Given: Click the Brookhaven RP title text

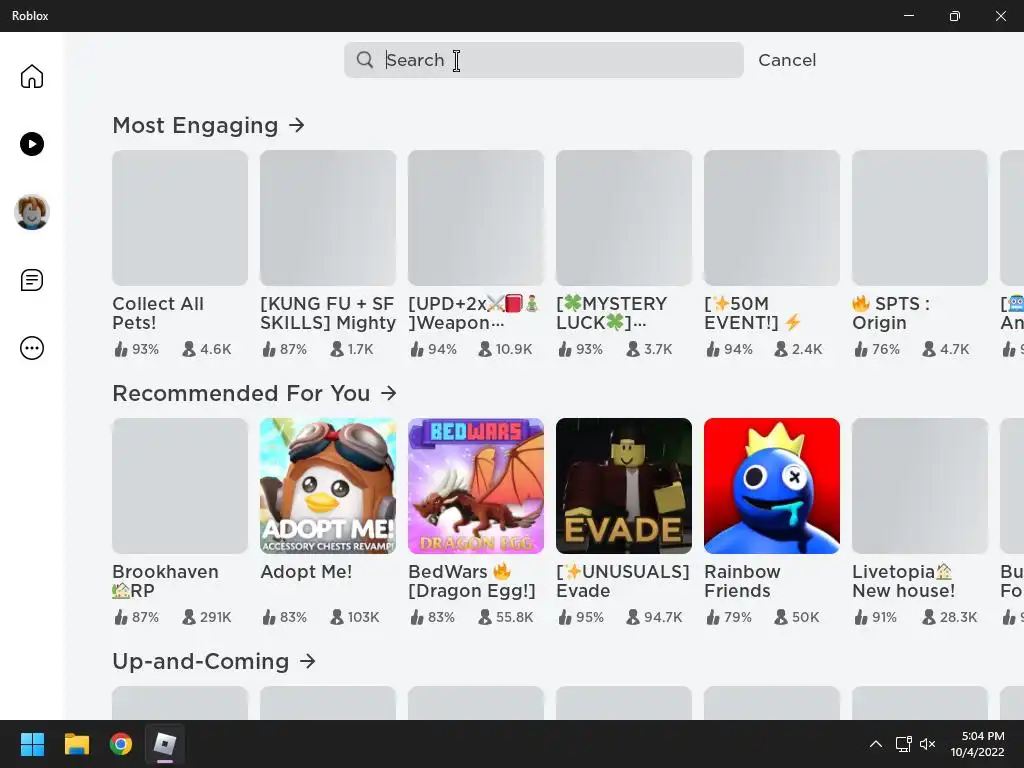Looking at the screenshot, I should [x=165, y=581].
